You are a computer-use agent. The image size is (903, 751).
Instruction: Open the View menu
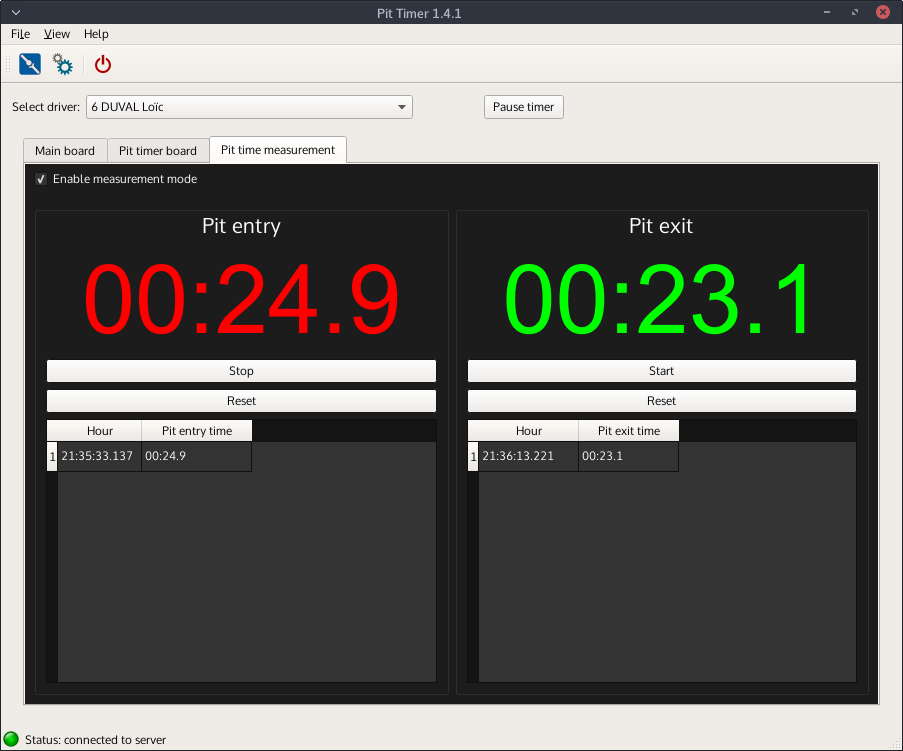point(57,34)
